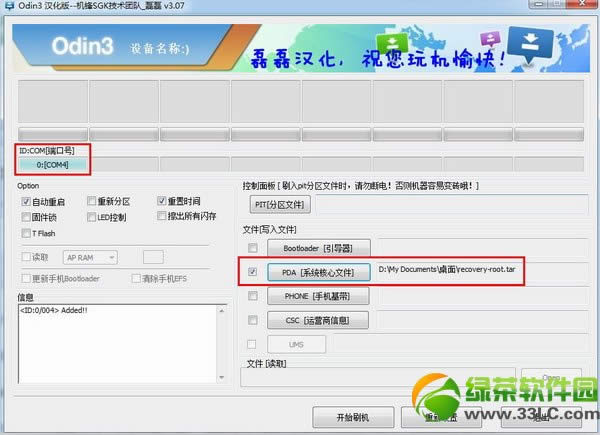Click the PIT[分区文件] button
The width and height of the screenshot is (600, 435).
pyautogui.click(x=280, y=205)
